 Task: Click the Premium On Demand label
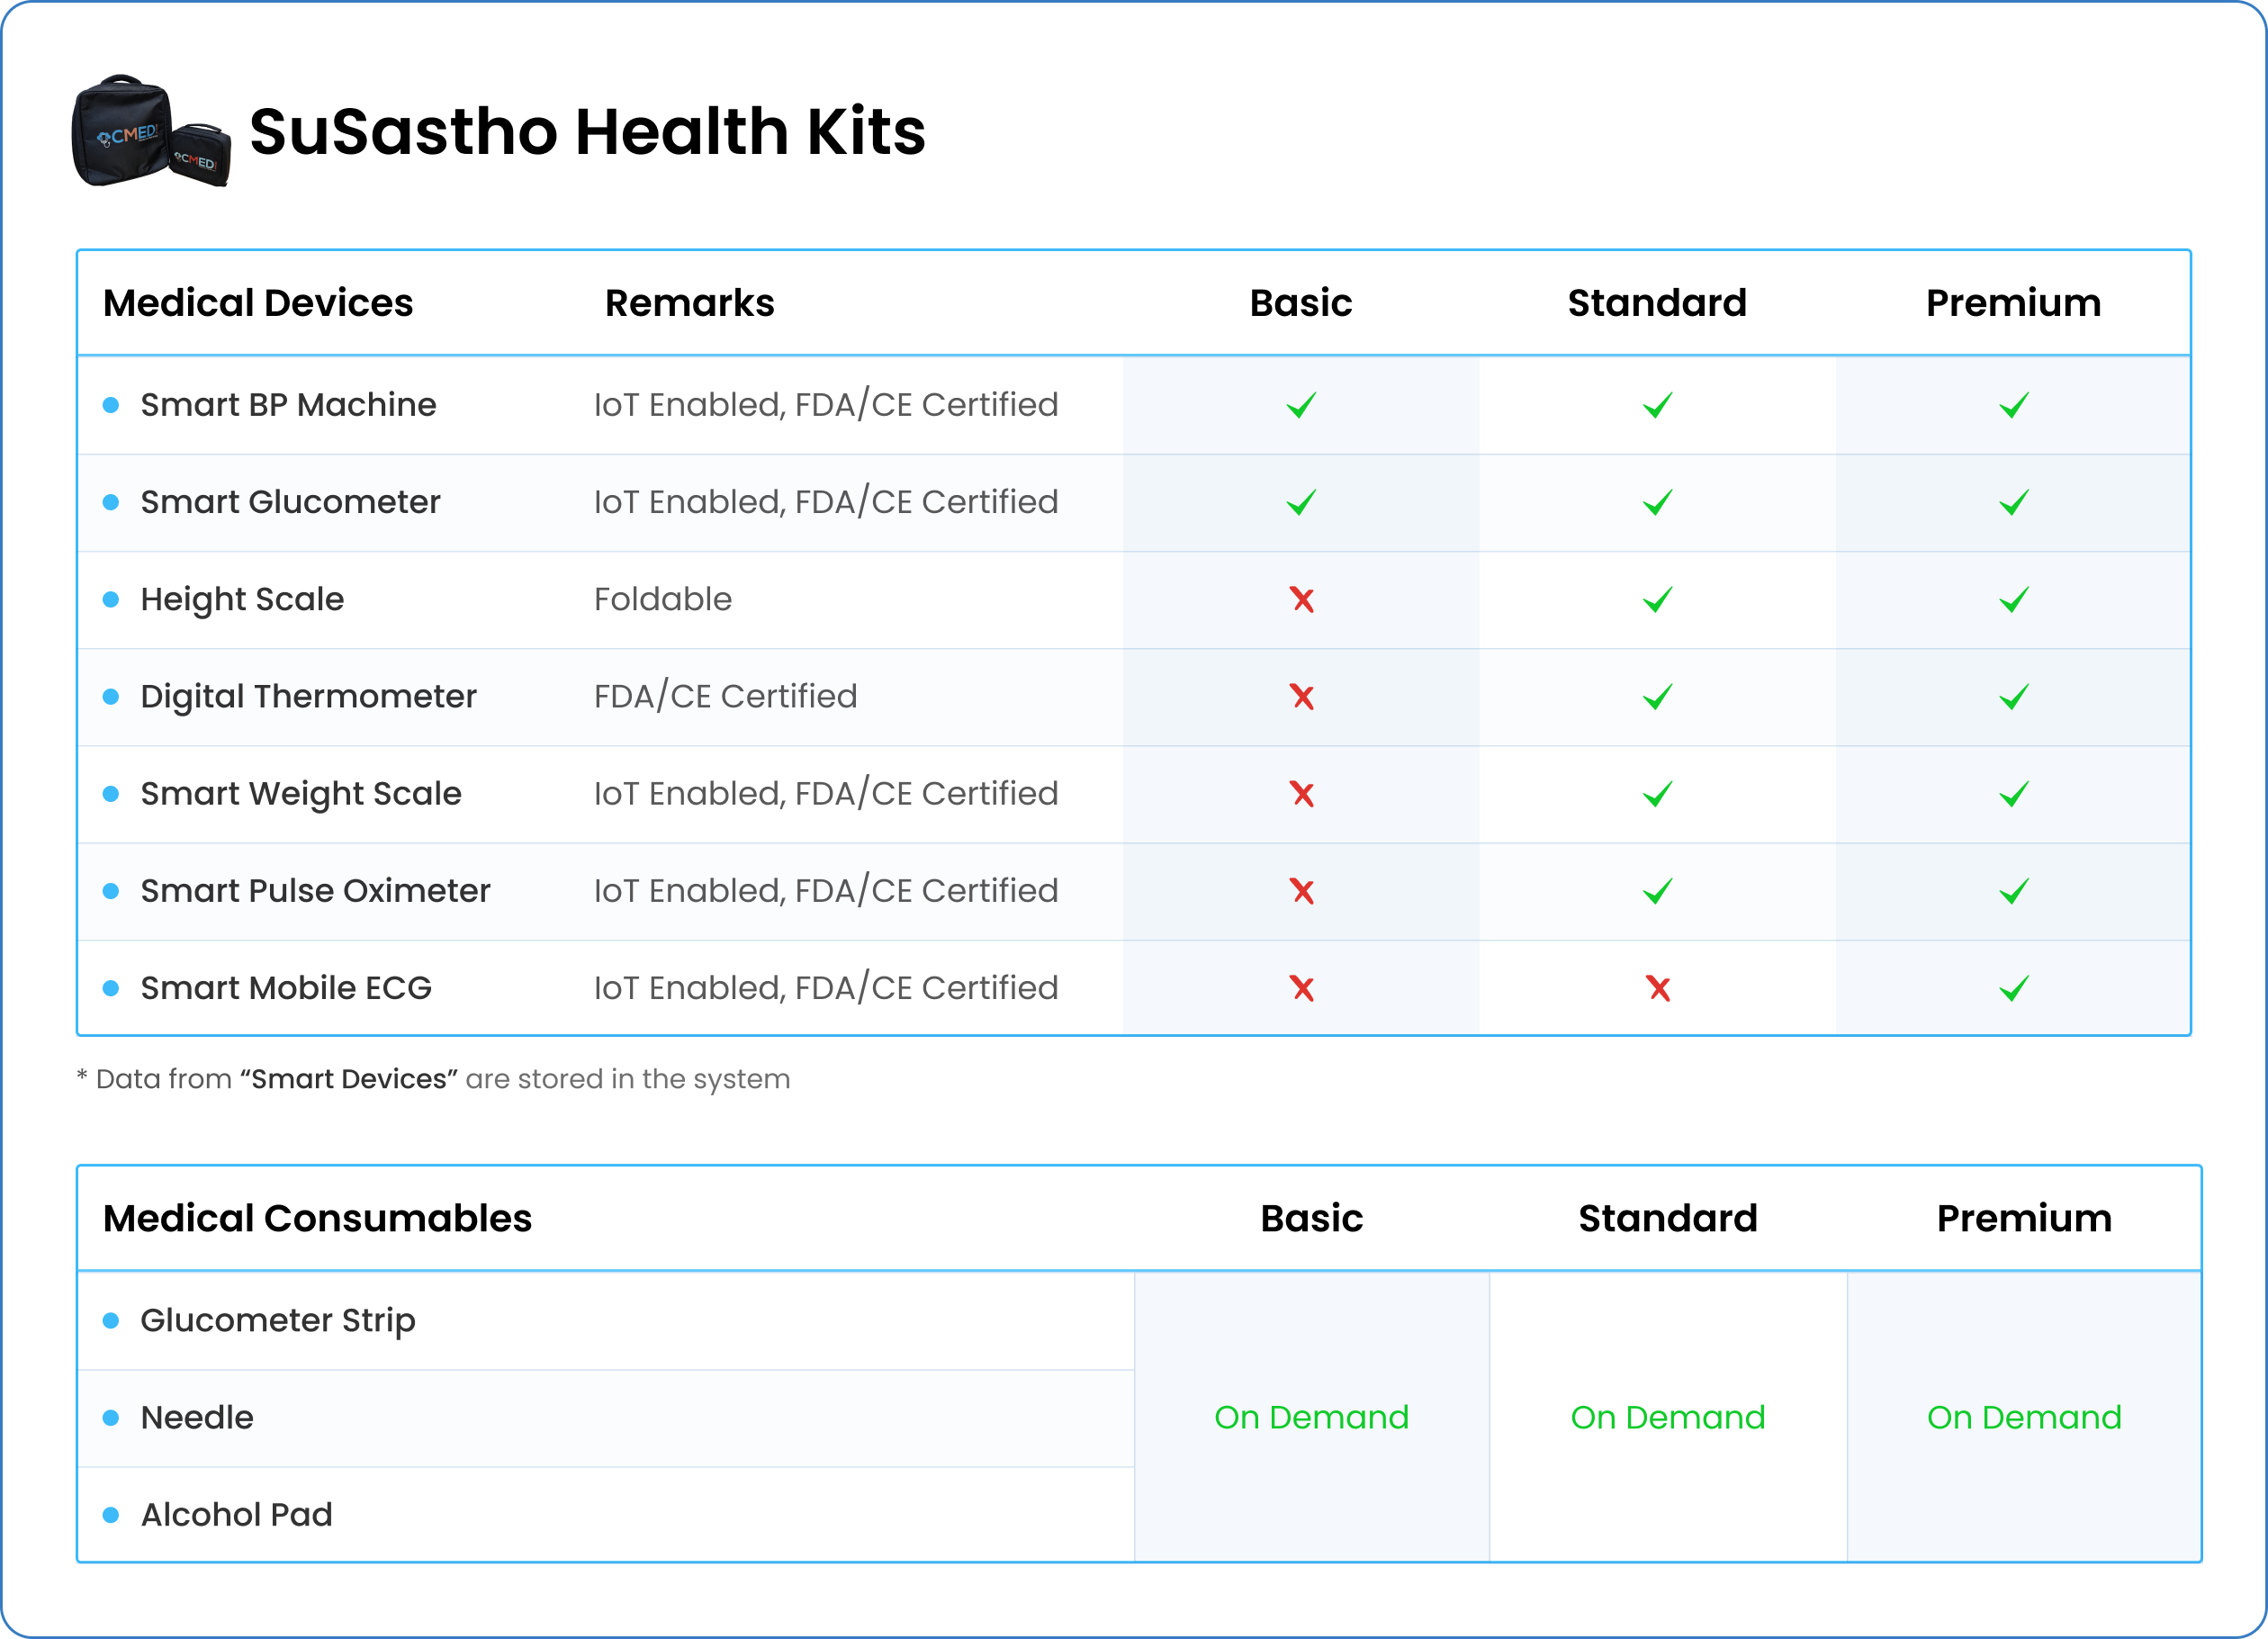(2023, 1417)
